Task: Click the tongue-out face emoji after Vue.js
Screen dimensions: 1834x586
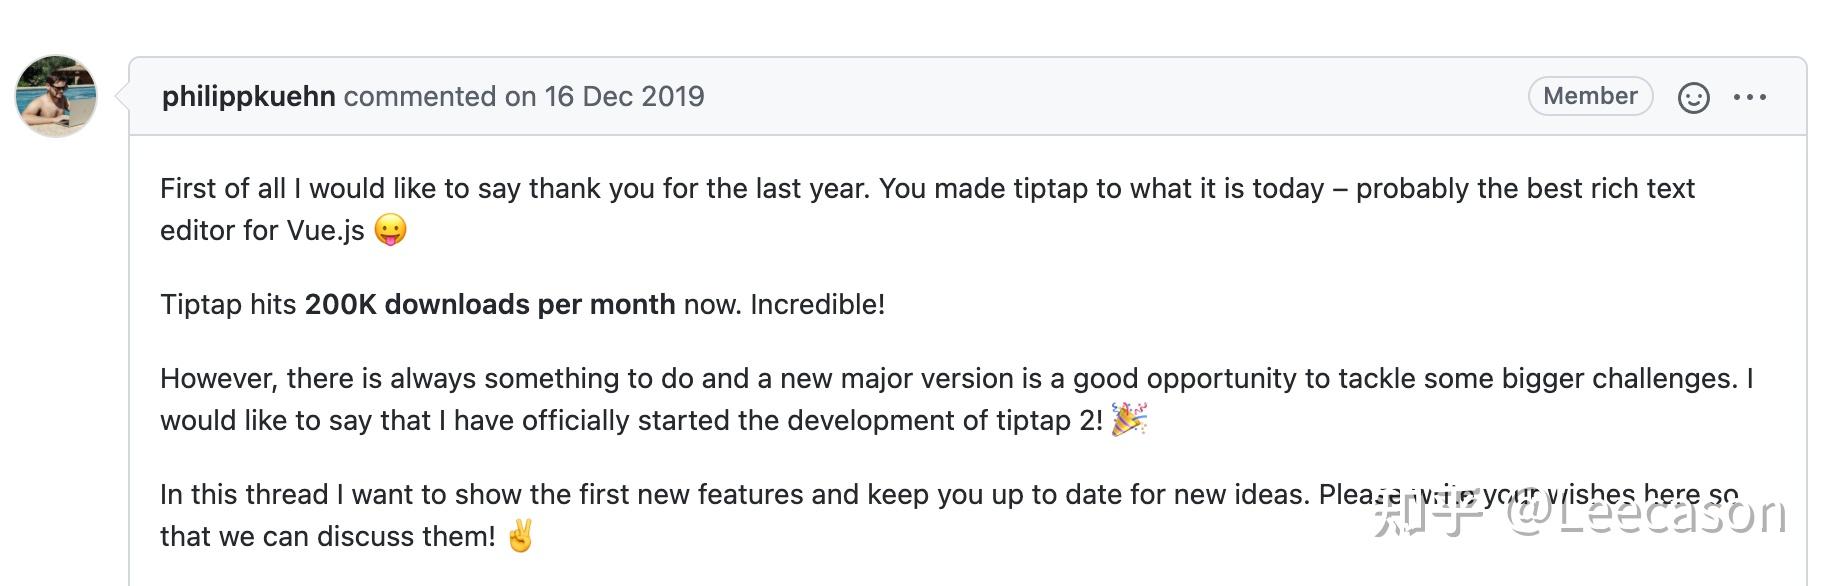Action: click(x=391, y=230)
